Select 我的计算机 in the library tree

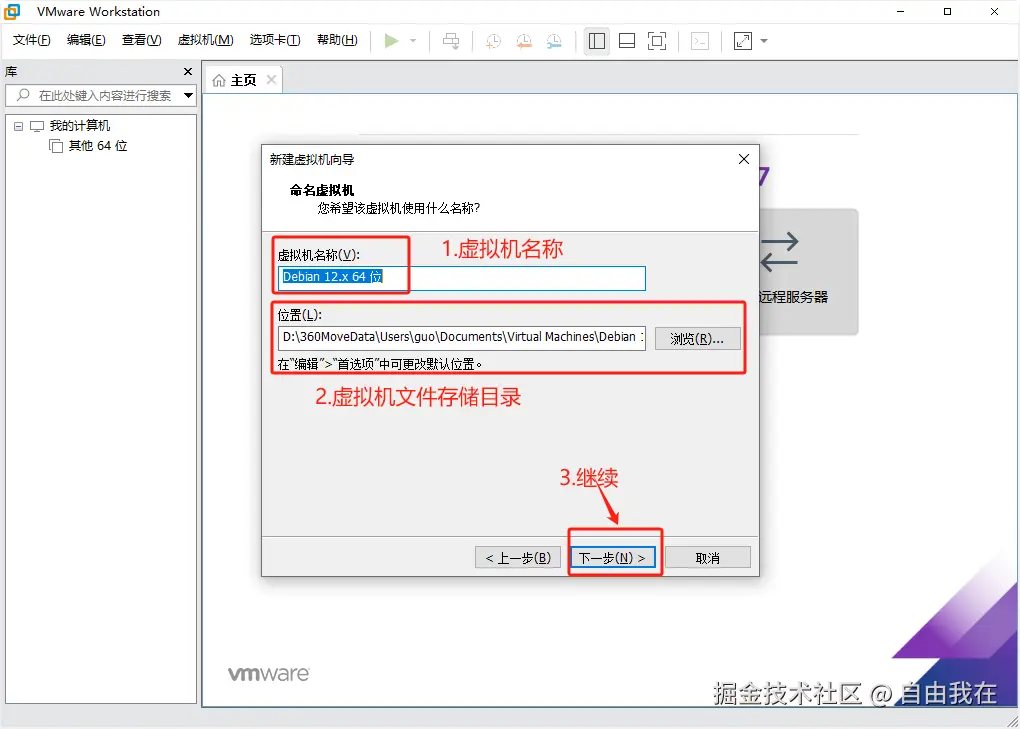tap(80, 126)
